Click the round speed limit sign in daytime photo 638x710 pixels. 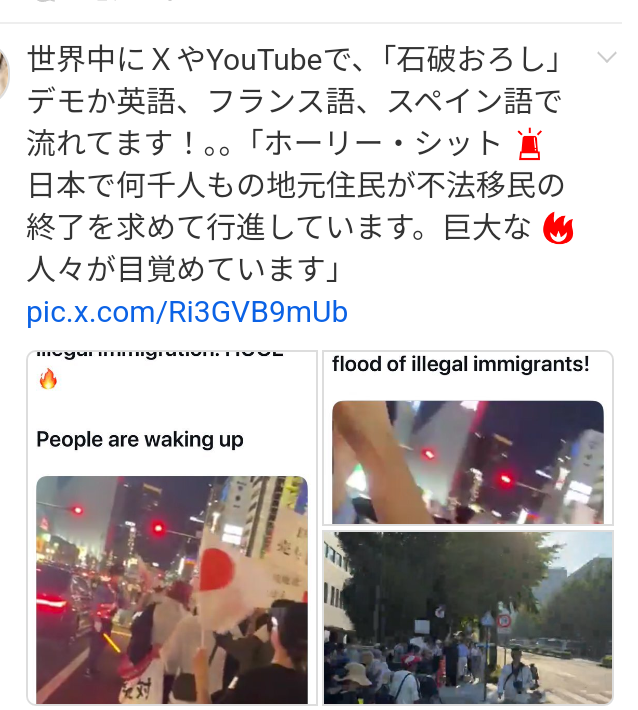pos(504,621)
